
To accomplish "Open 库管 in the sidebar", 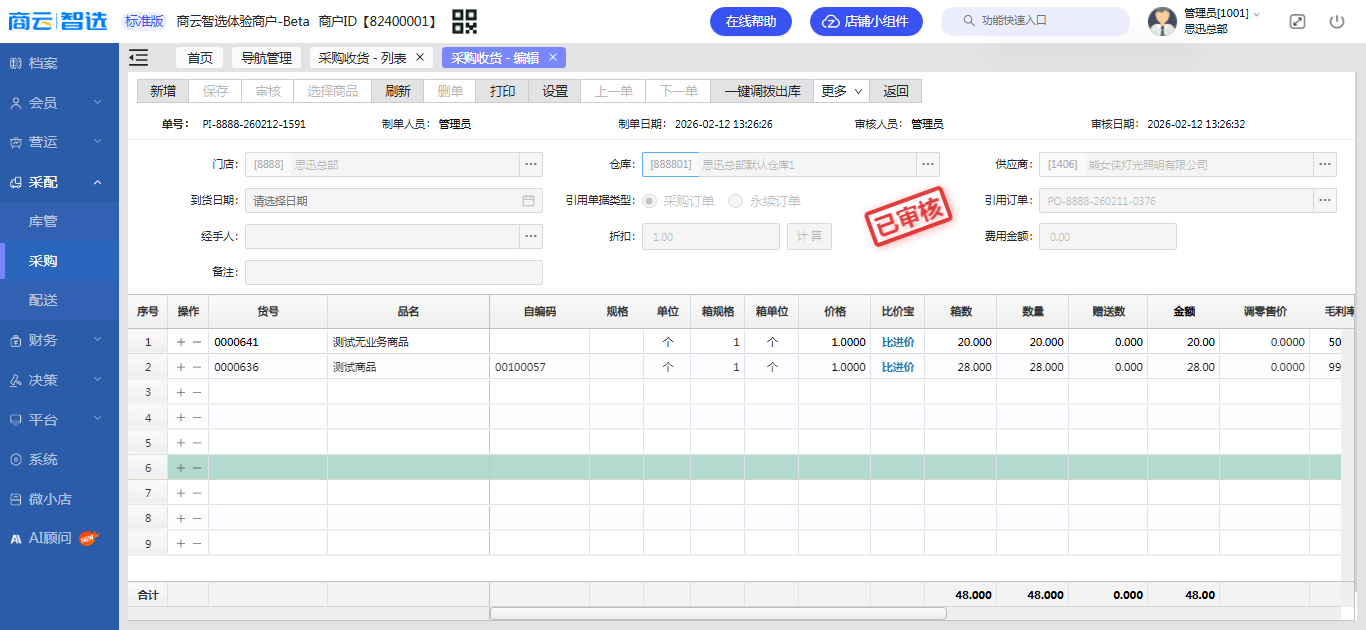I will pos(43,221).
